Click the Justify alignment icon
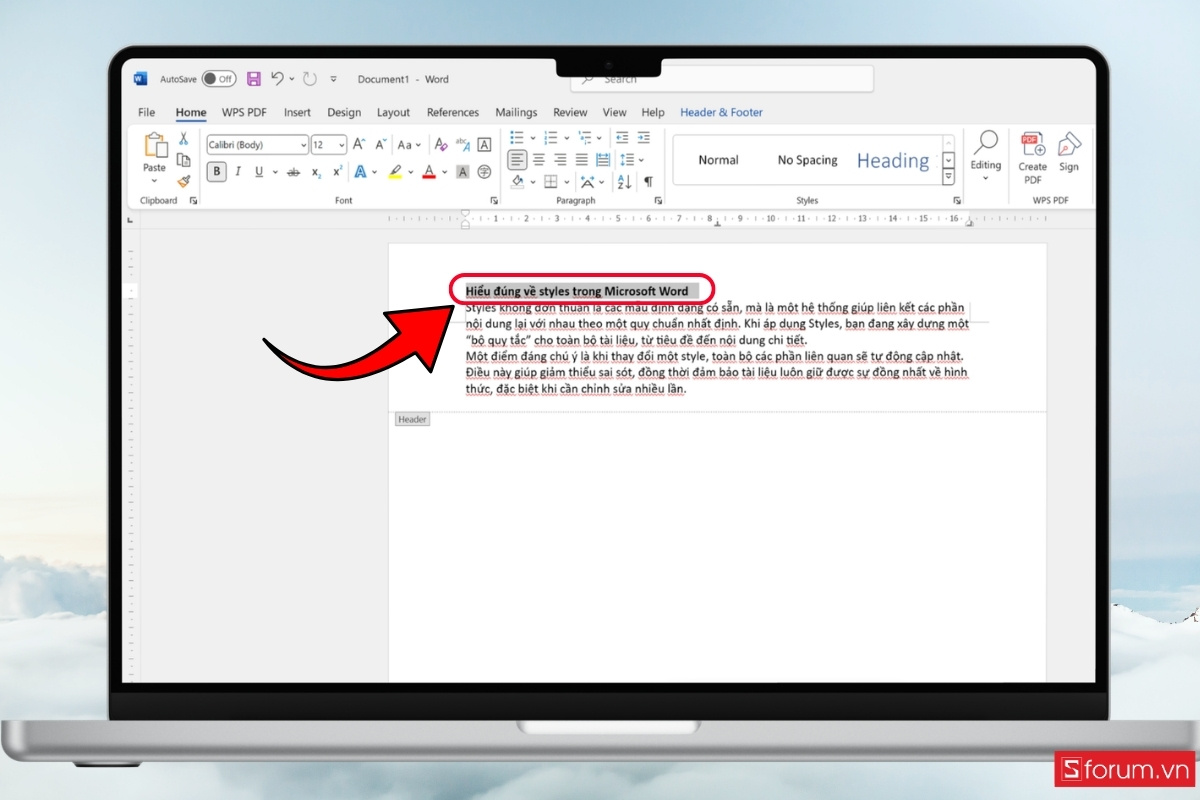The image size is (1200, 800). click(x=582, y=160)
